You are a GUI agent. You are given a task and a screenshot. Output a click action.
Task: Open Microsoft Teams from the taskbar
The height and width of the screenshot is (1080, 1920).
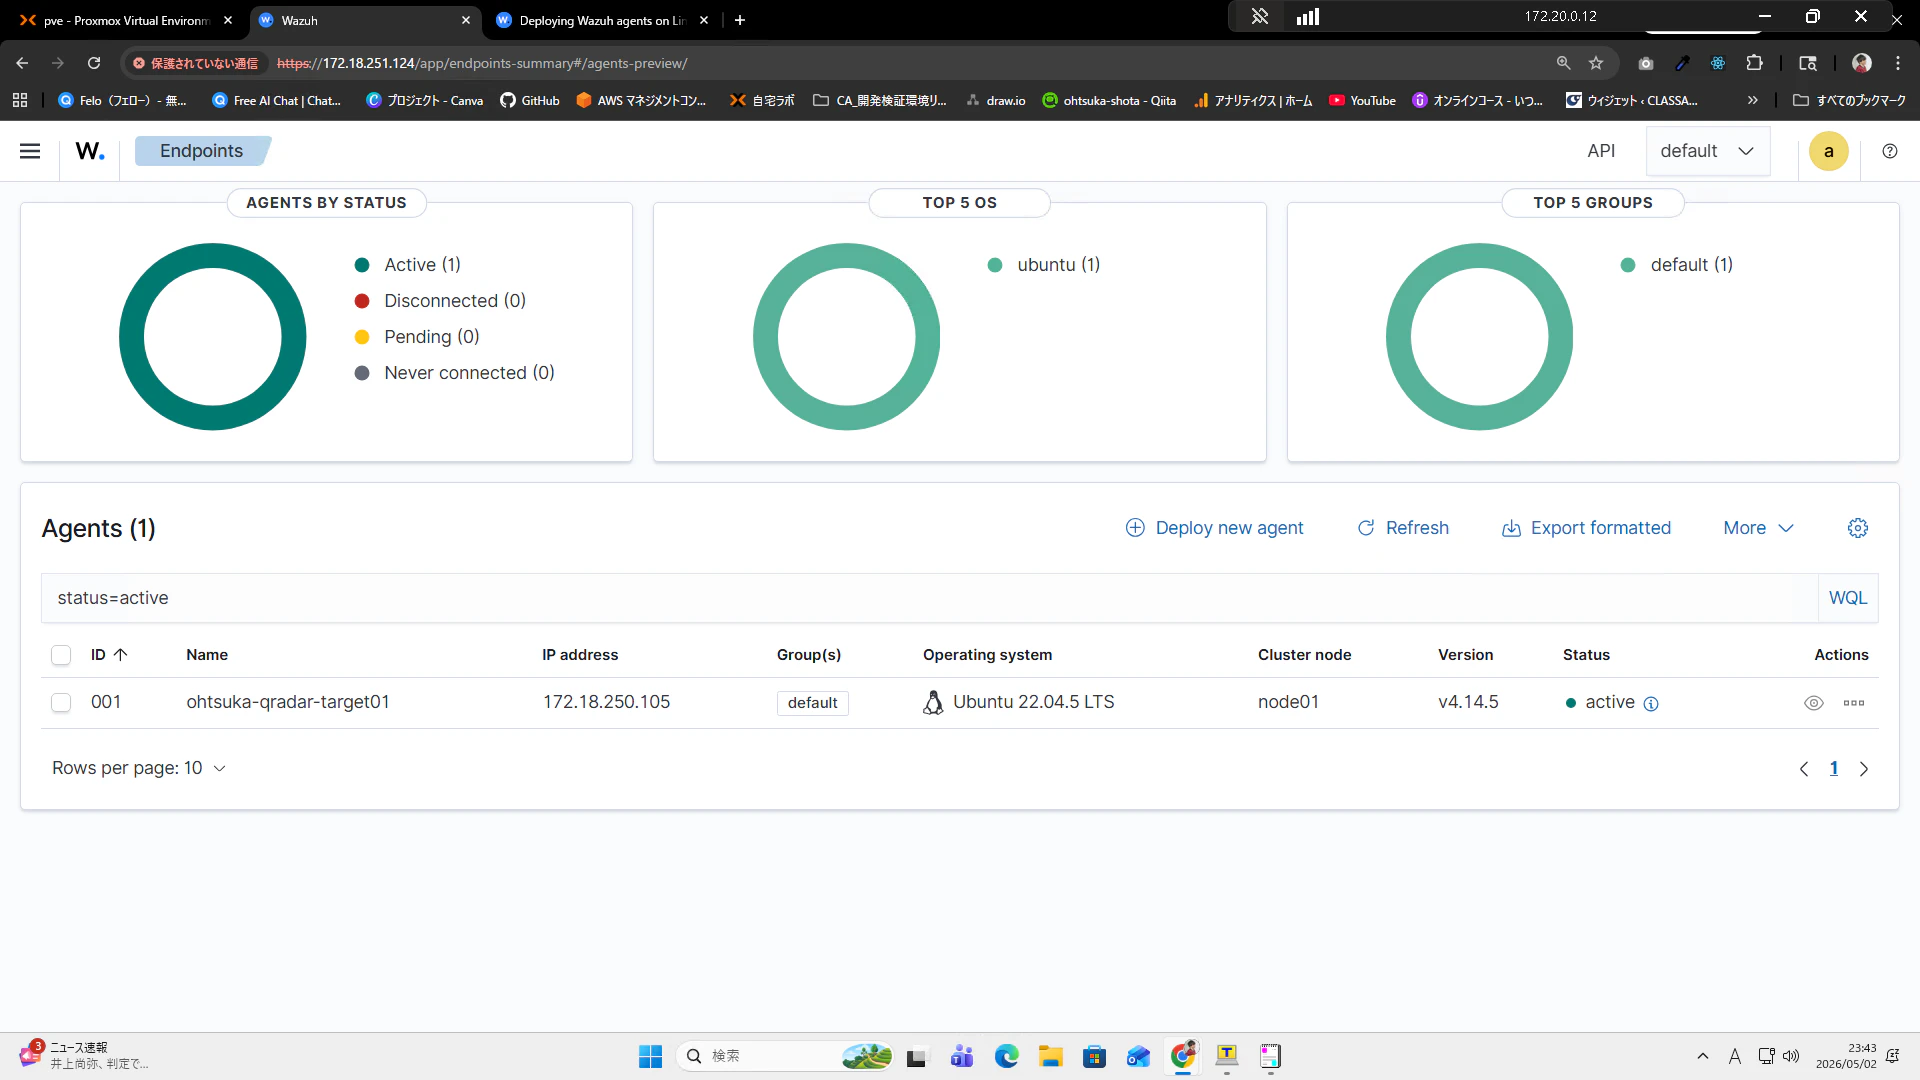pyautogui.click(x=962, y=1056)
